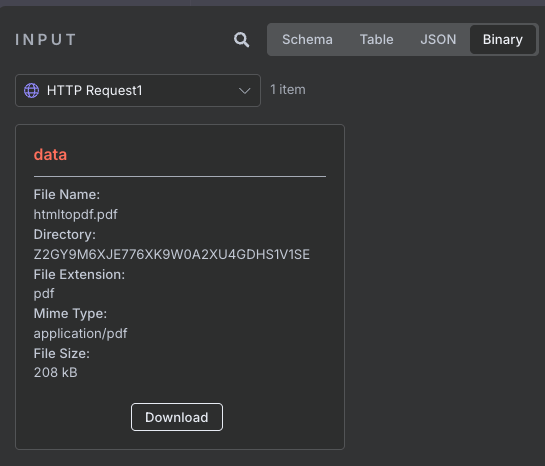Click the htmltopdf.pdf file name value
Image resolution: width=545 pixels, height=466 pixels.
75,215
